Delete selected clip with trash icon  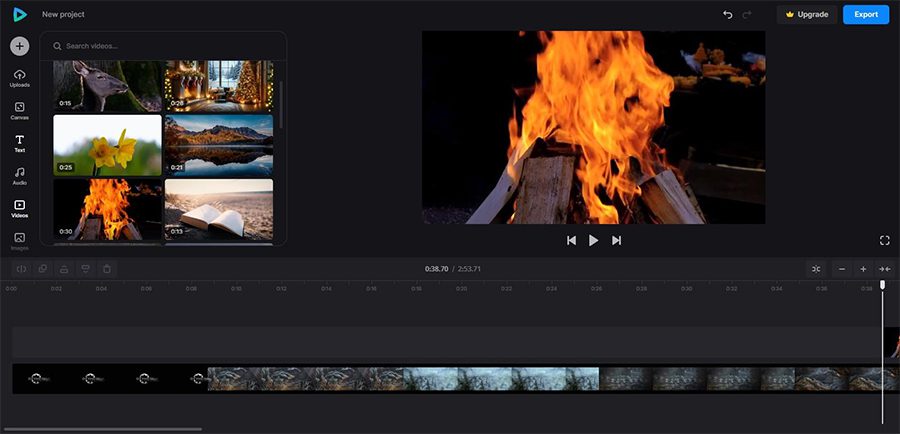107,269
